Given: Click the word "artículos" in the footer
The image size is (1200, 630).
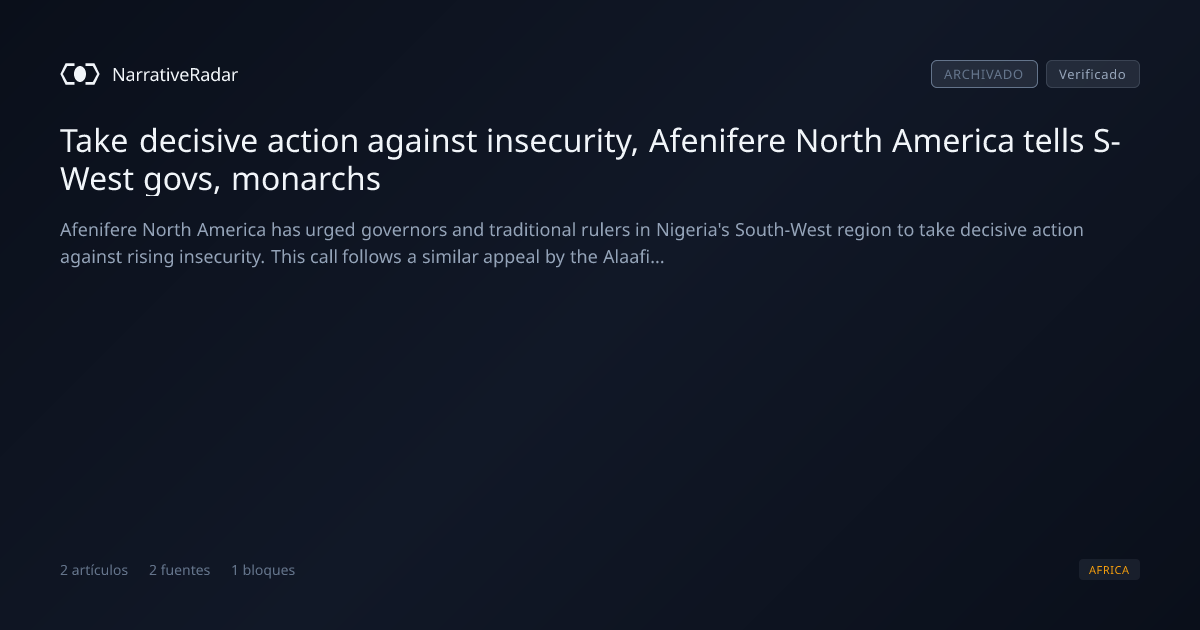Looking at the screenshot, I should (100, 570).
